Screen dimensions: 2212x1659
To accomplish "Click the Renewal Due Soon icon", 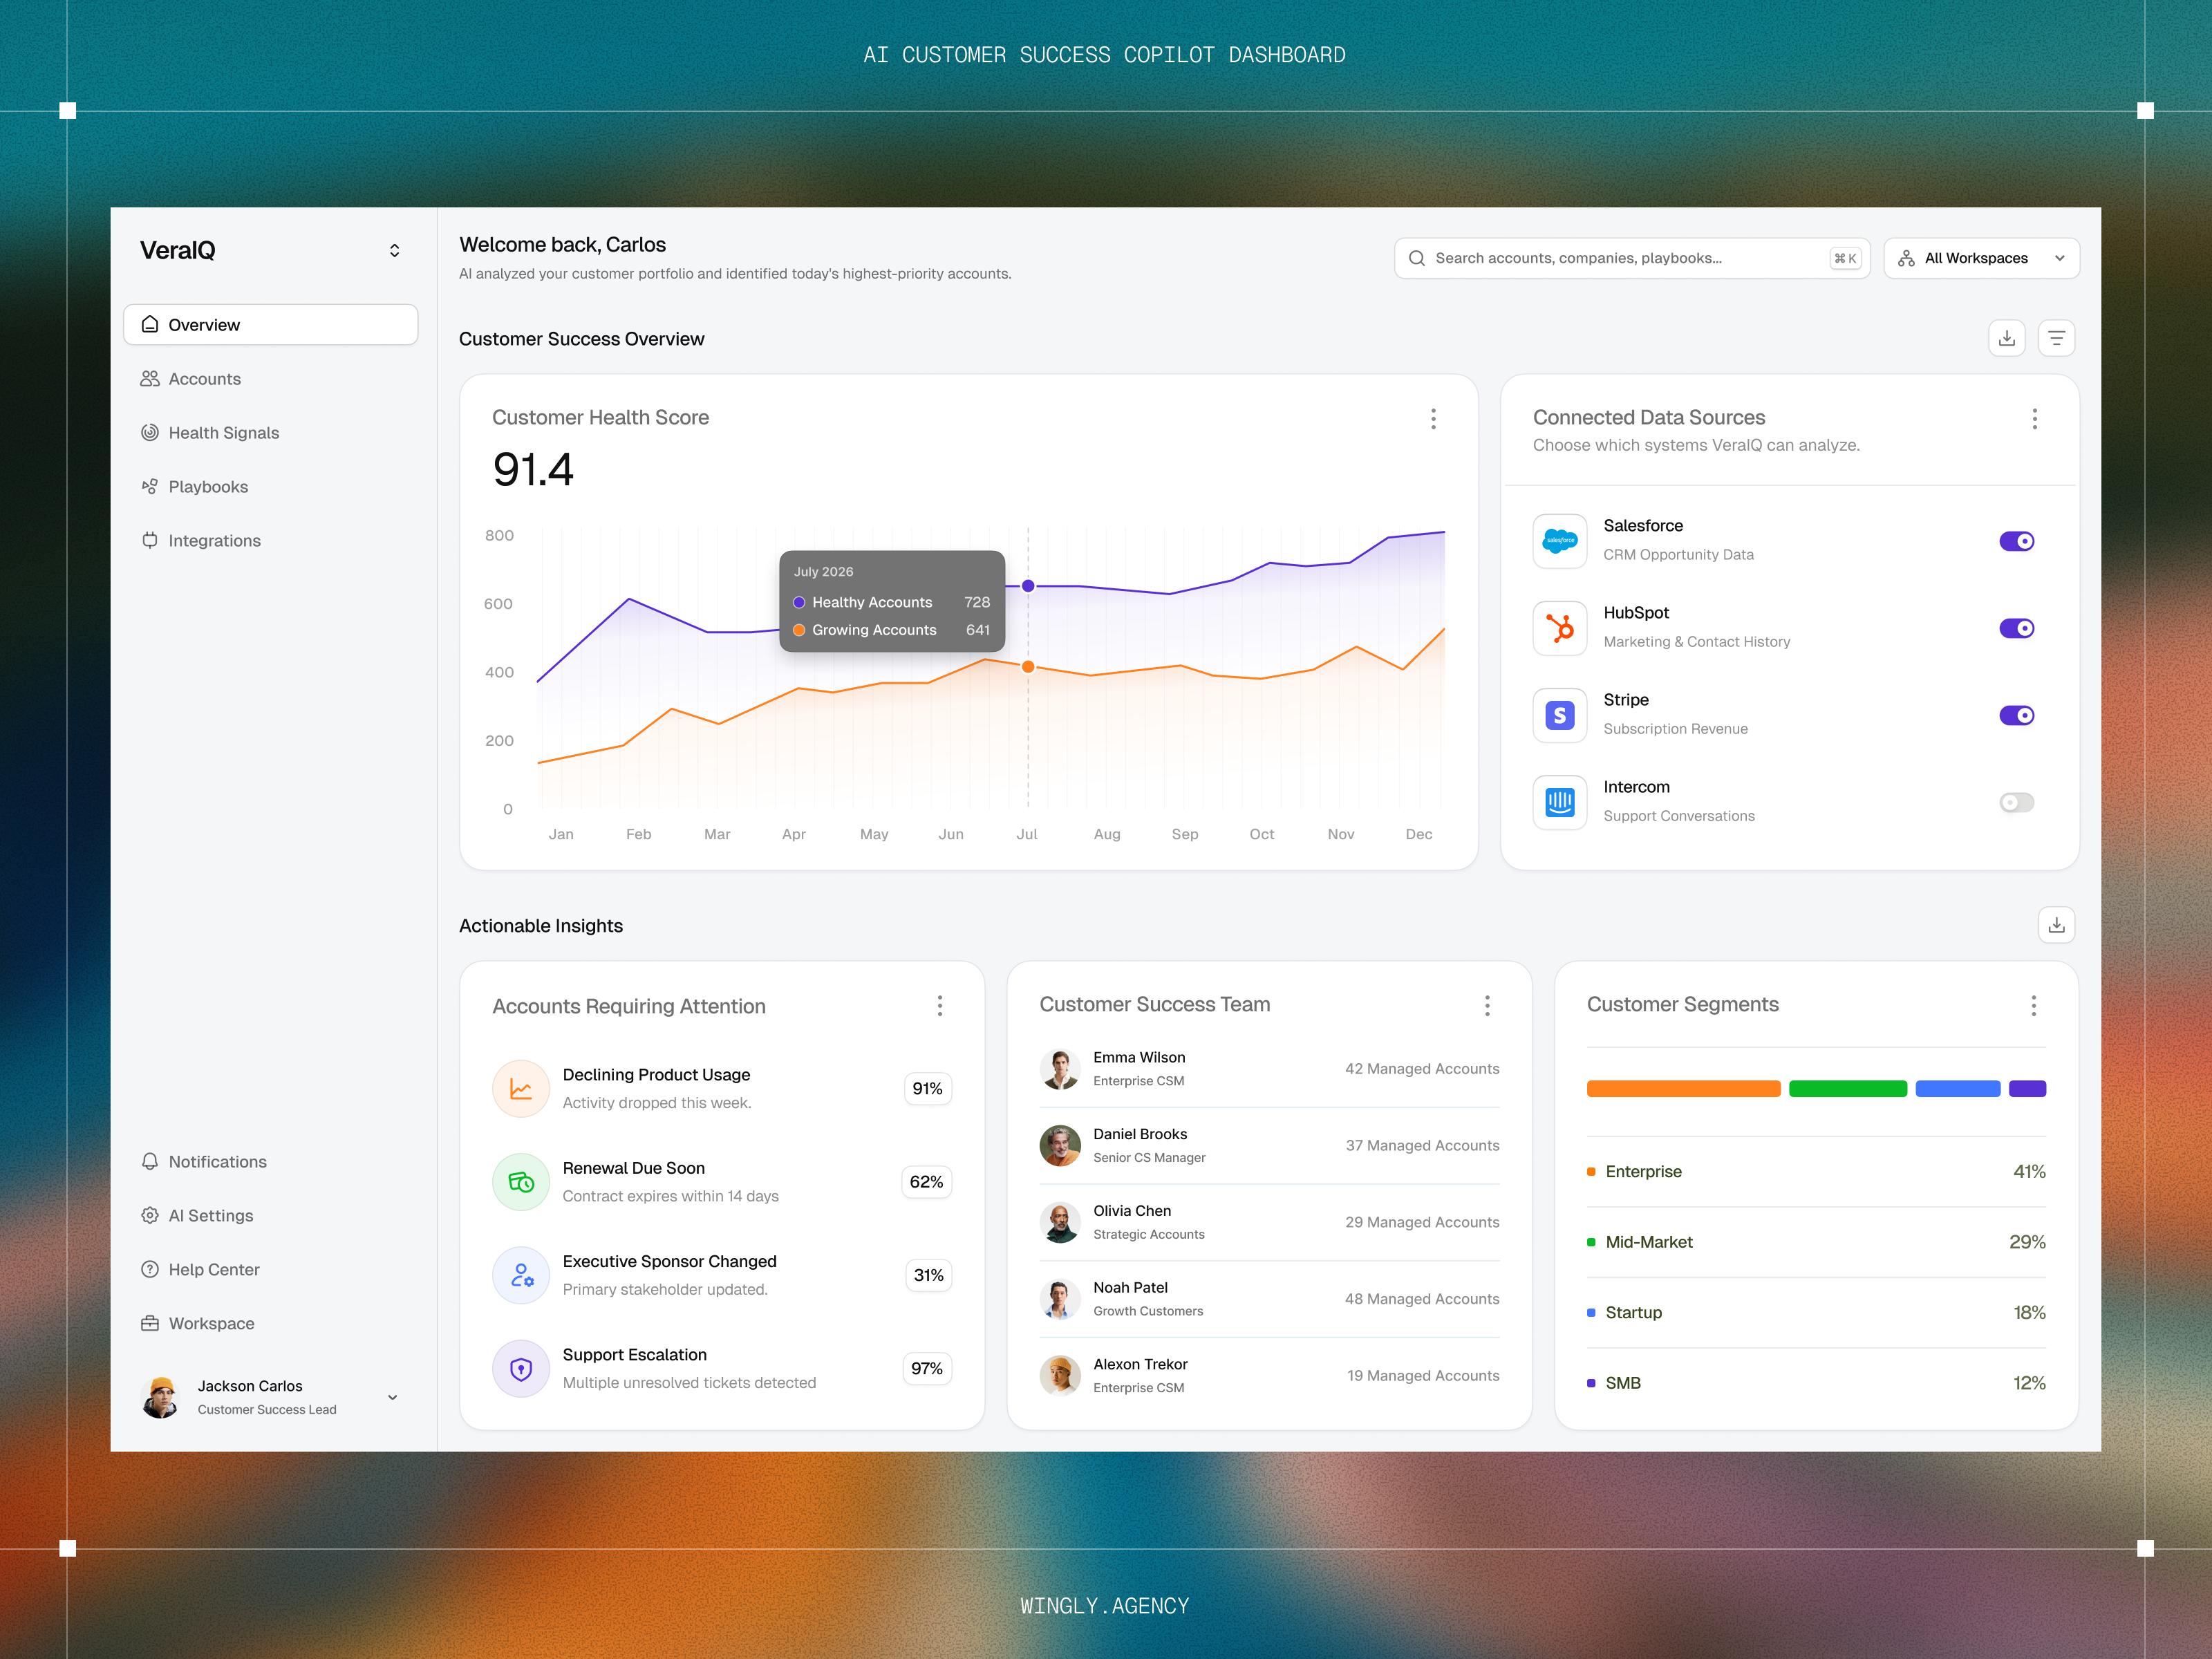I will pyautogui.click(x=521, y=1182).
